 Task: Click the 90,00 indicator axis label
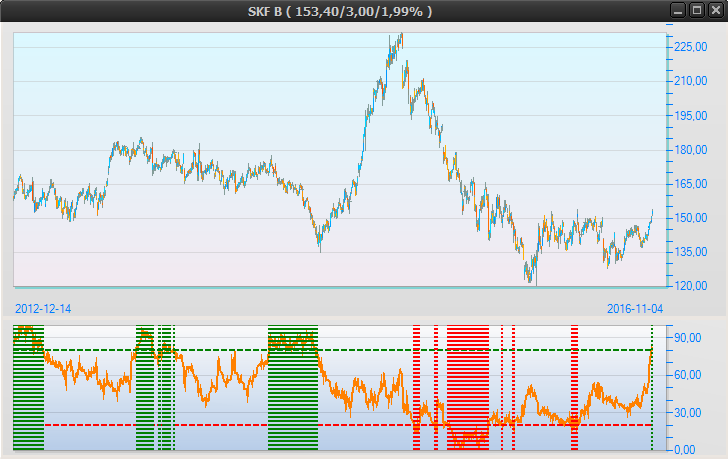click(688, 338)
